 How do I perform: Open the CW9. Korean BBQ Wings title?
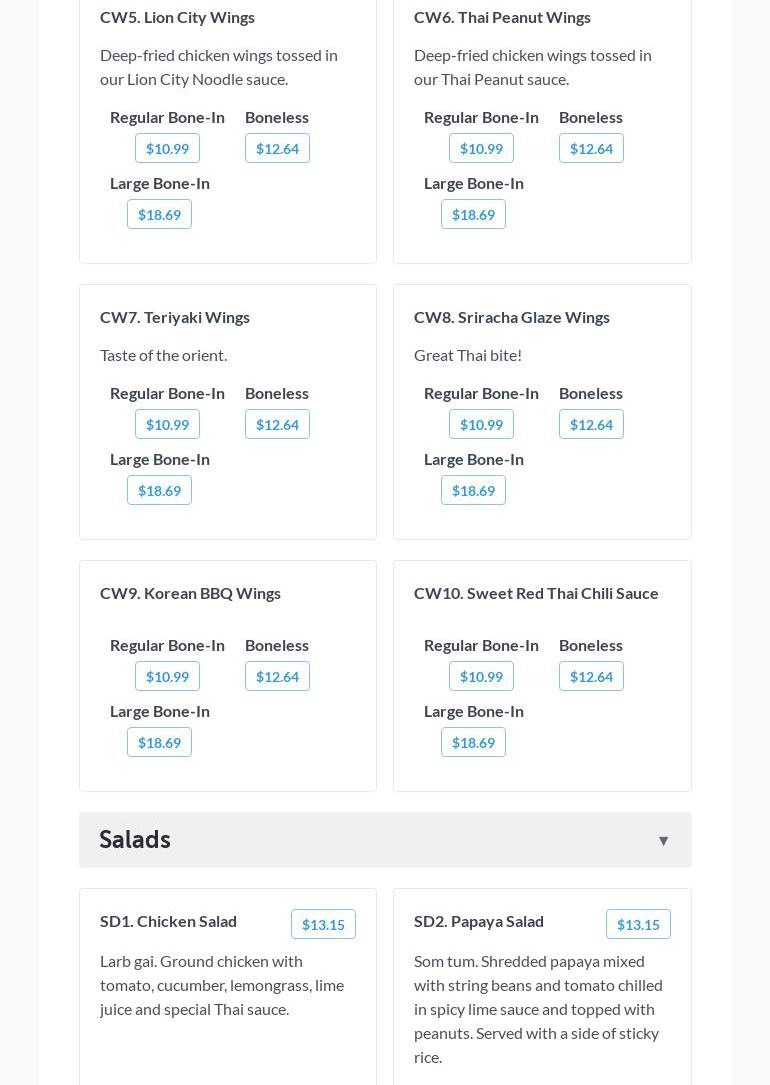pyautogui.click(x=190, y=593)
